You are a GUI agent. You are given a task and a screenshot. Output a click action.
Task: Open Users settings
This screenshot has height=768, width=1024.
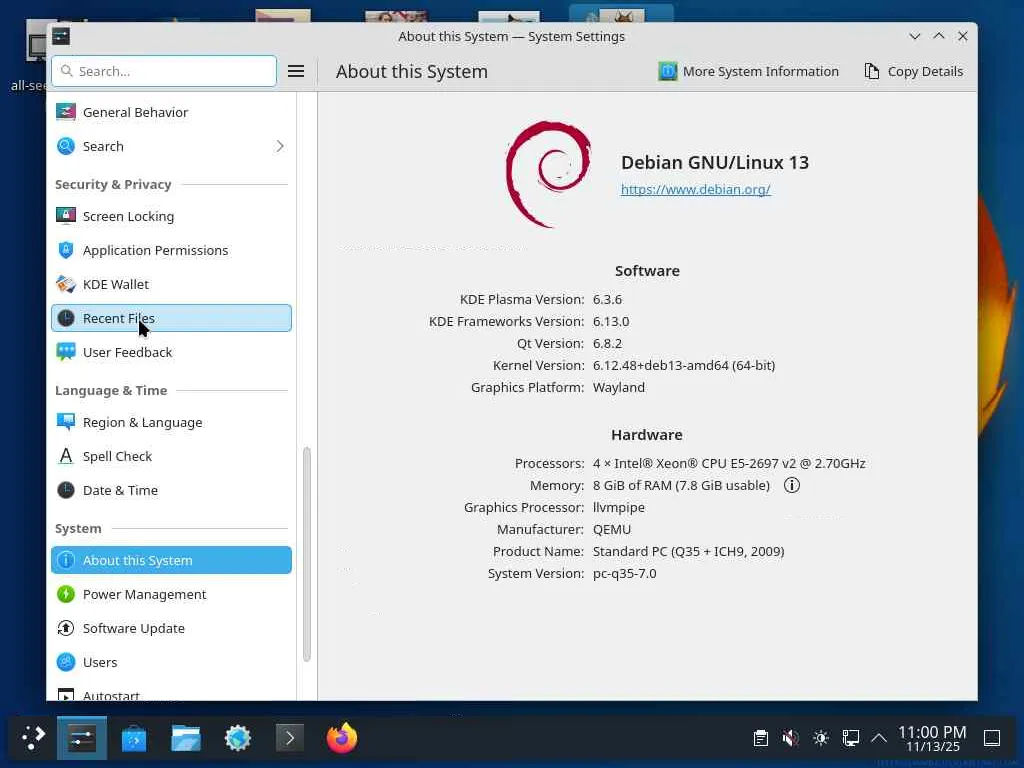(171, 662)
